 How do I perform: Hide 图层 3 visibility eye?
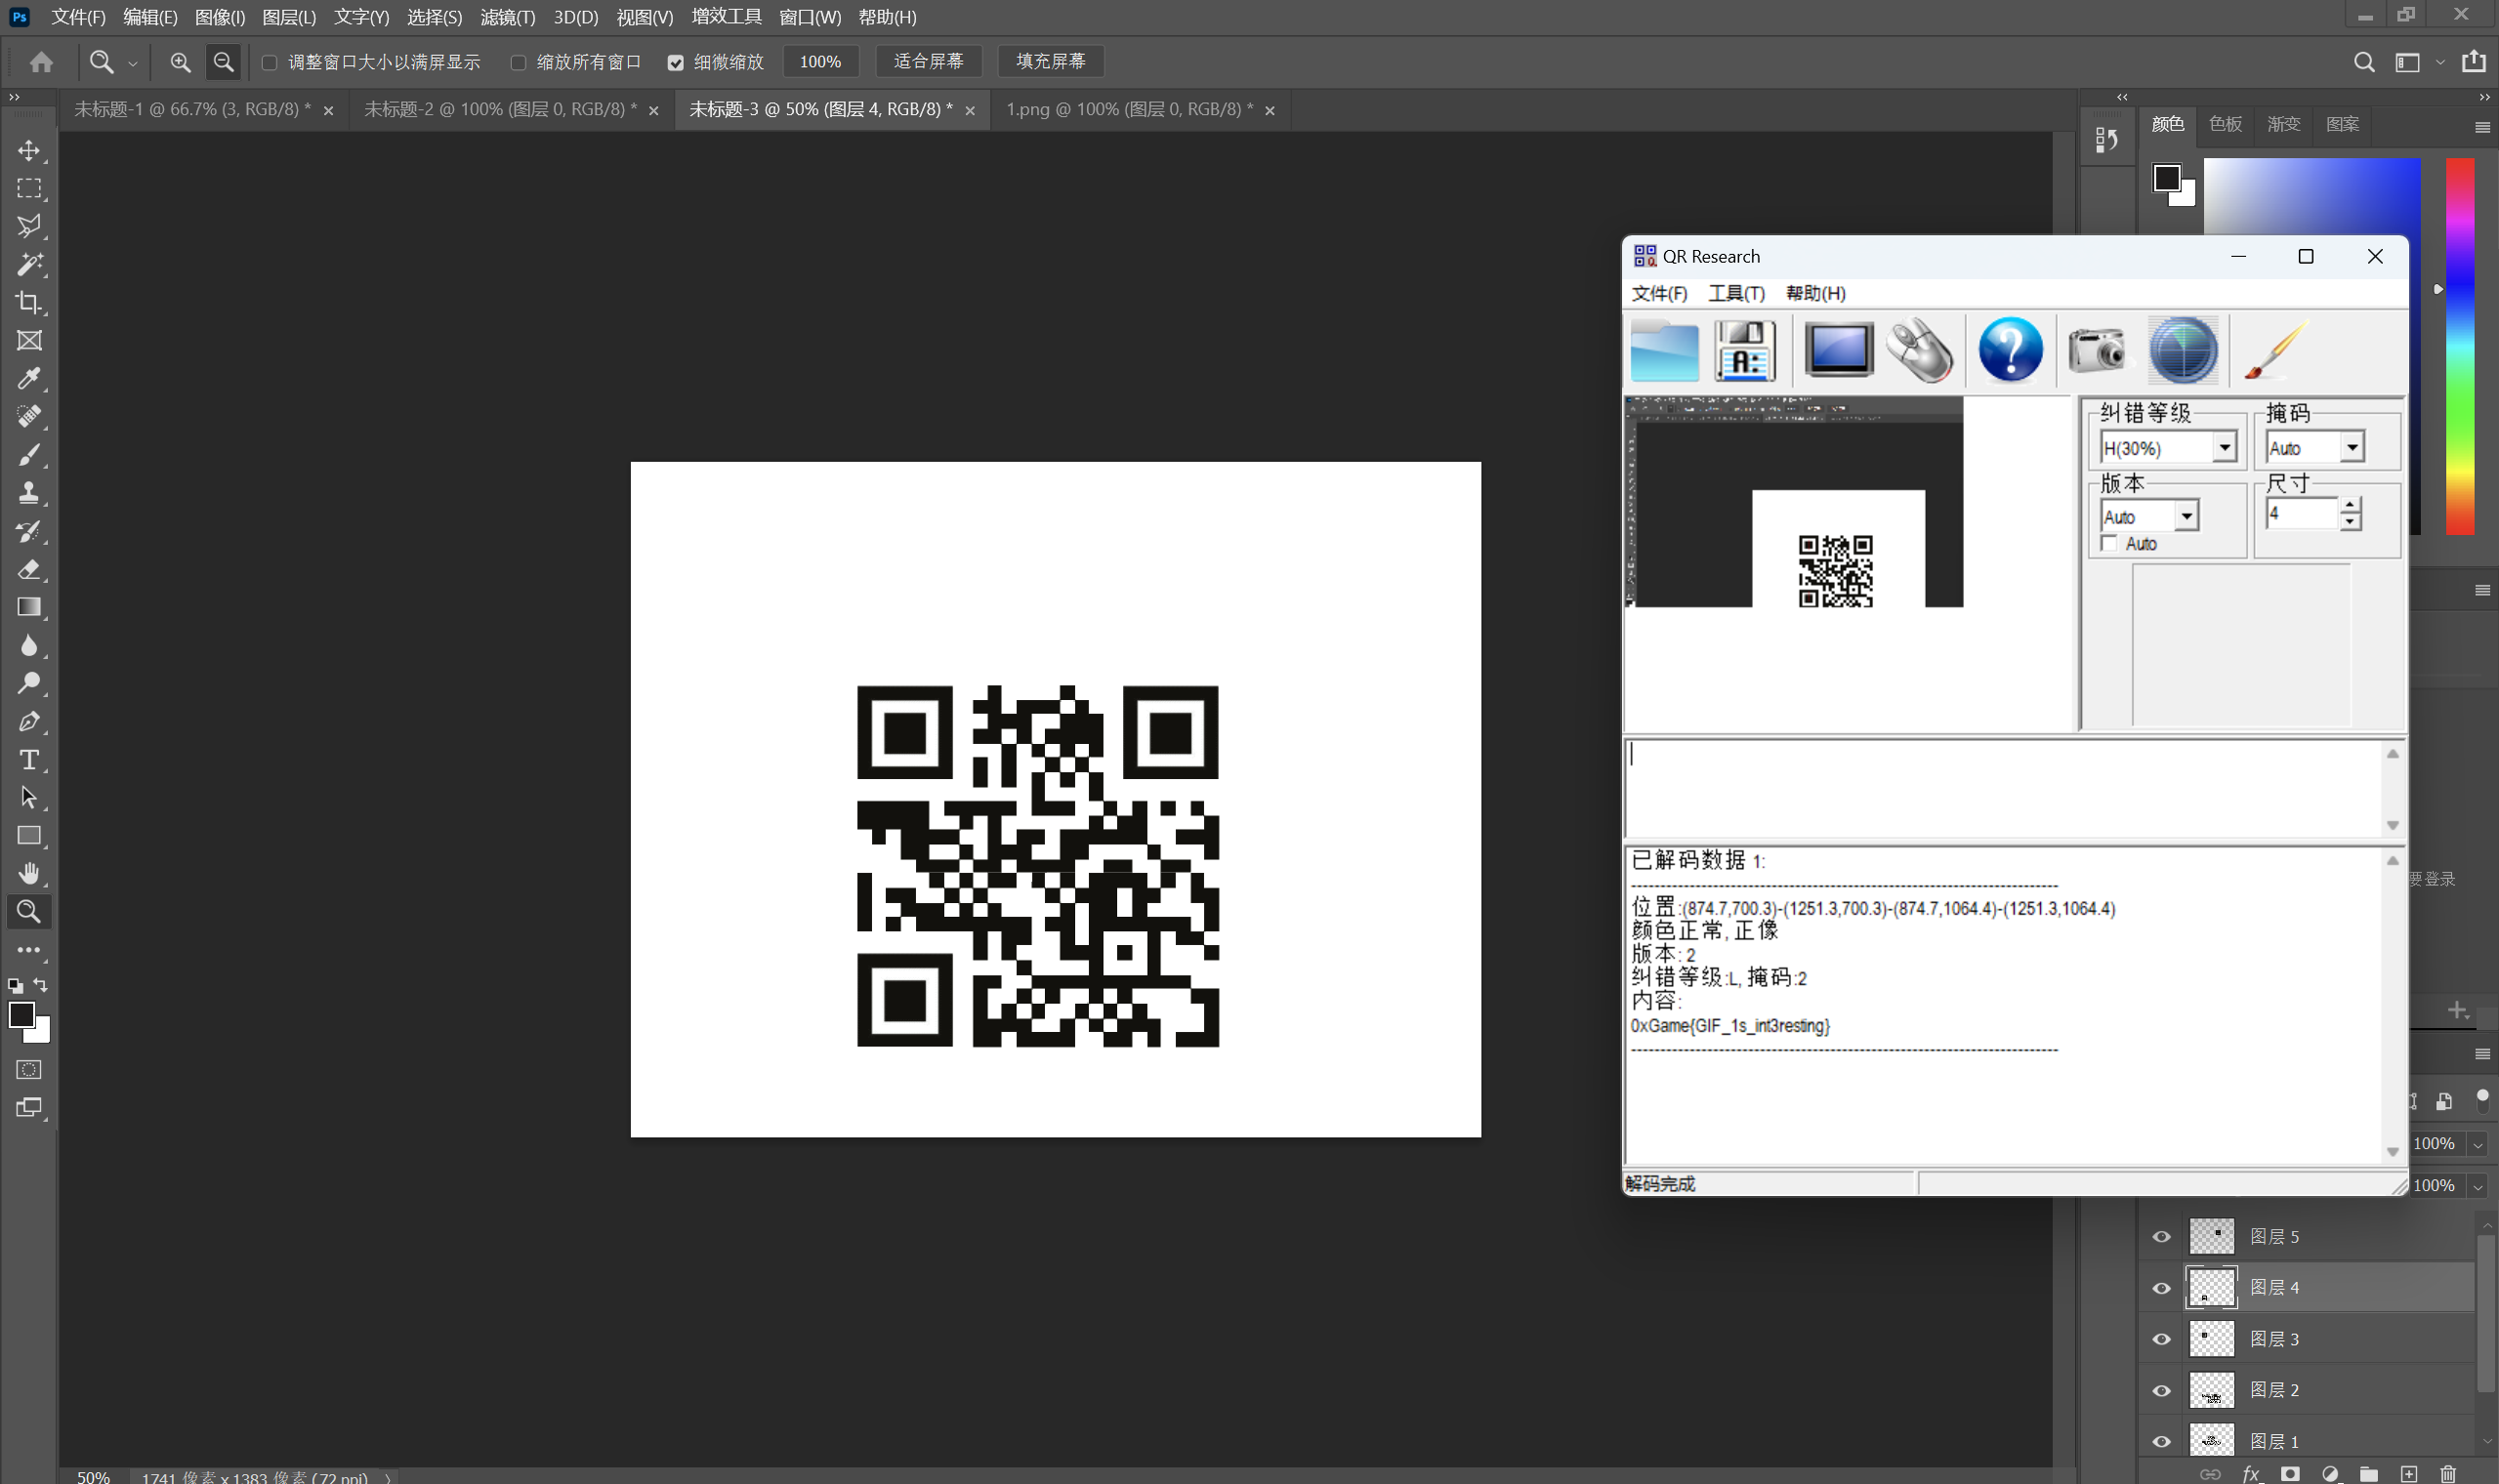[2161, 1339]
